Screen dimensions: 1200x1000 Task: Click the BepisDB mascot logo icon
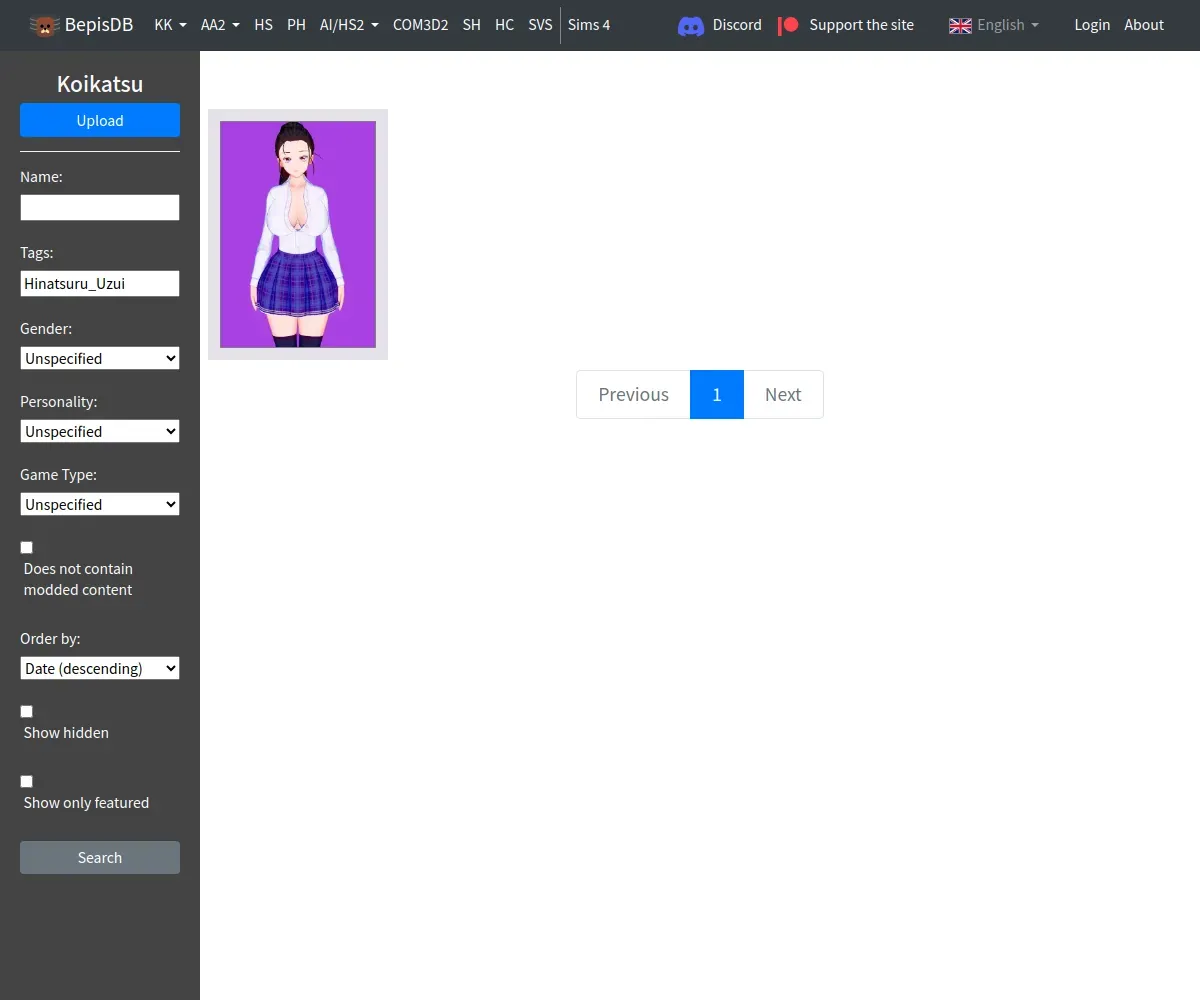(x=44, y=25)
